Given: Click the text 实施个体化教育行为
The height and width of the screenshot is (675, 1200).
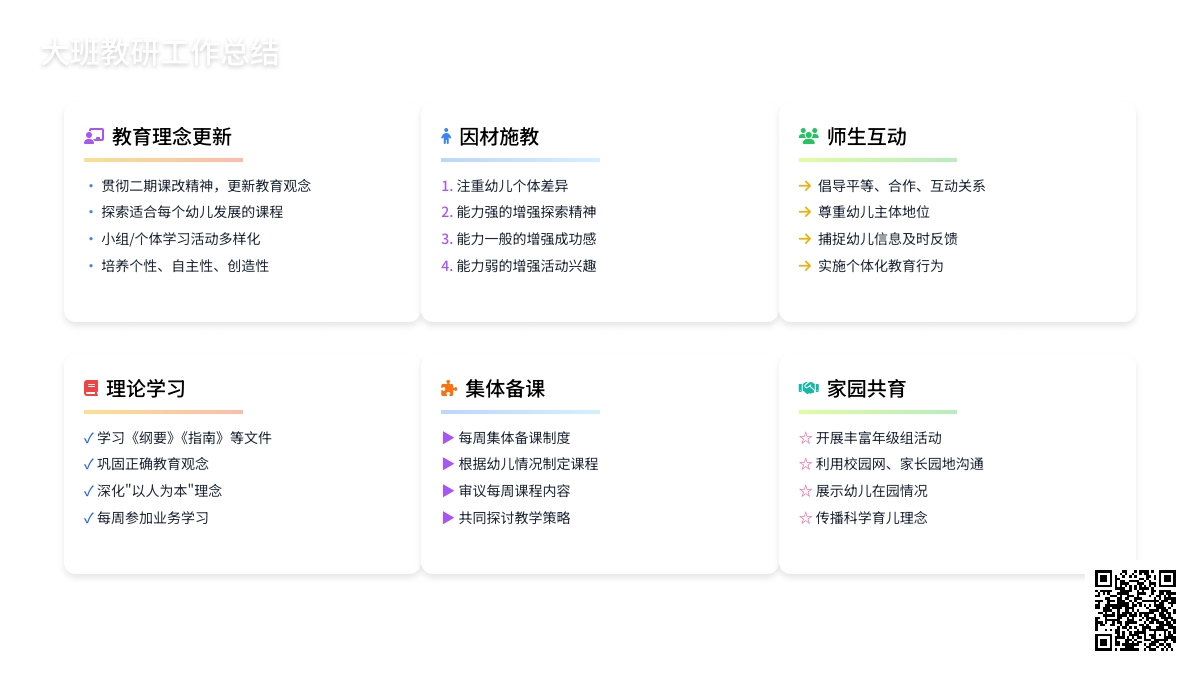Looking at the screenshot, I should click(881, 266).
